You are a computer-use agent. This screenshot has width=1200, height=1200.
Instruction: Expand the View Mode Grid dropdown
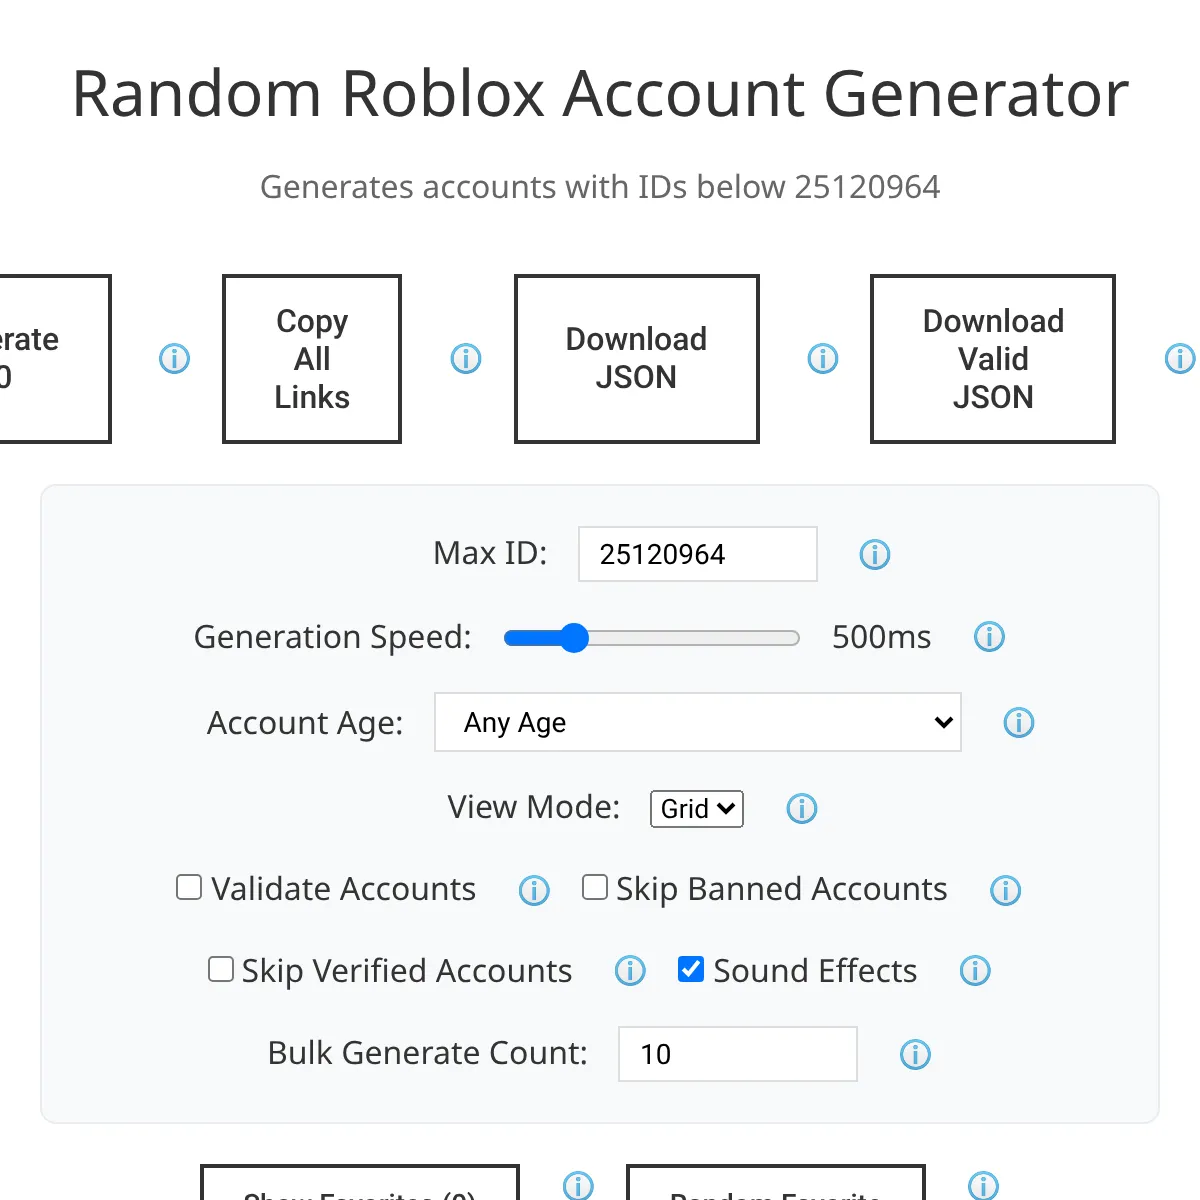click(x=697, y=808)
